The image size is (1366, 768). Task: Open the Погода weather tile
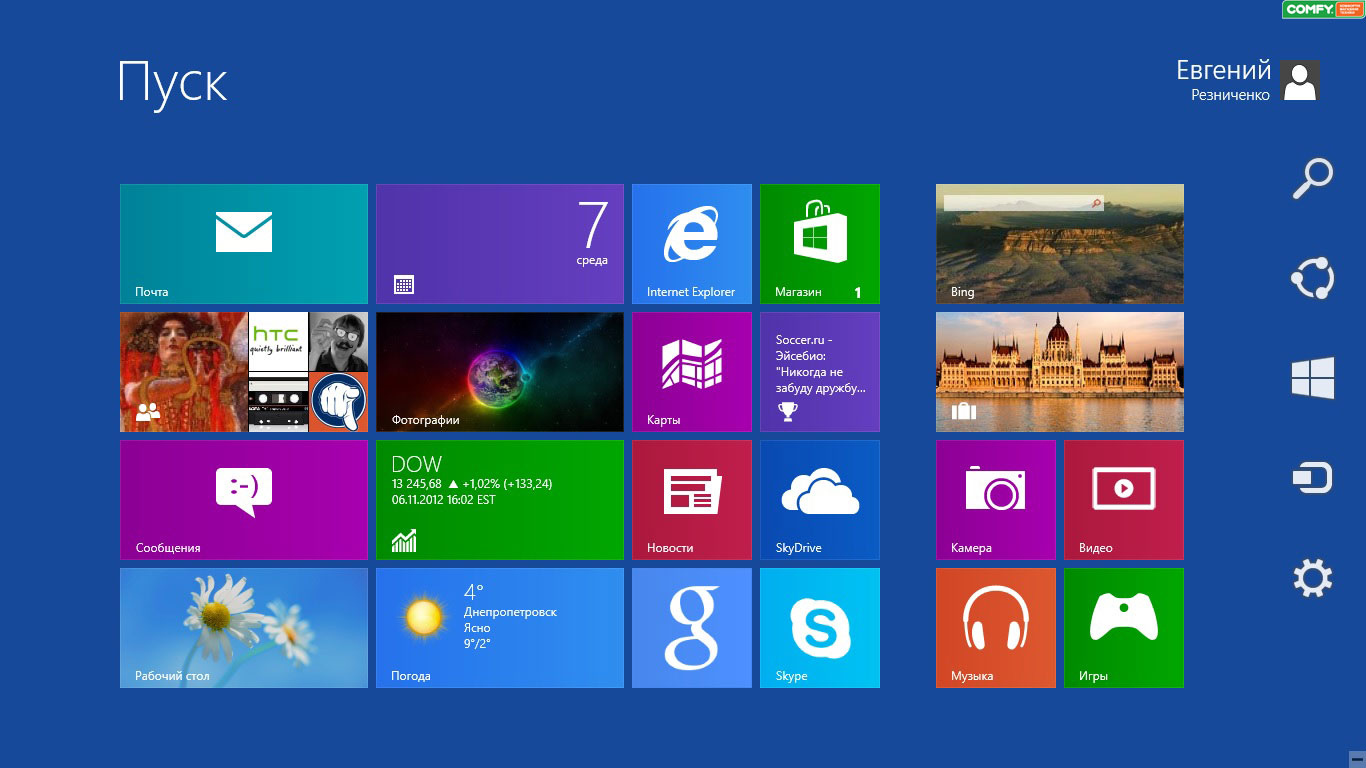(500, 628)
